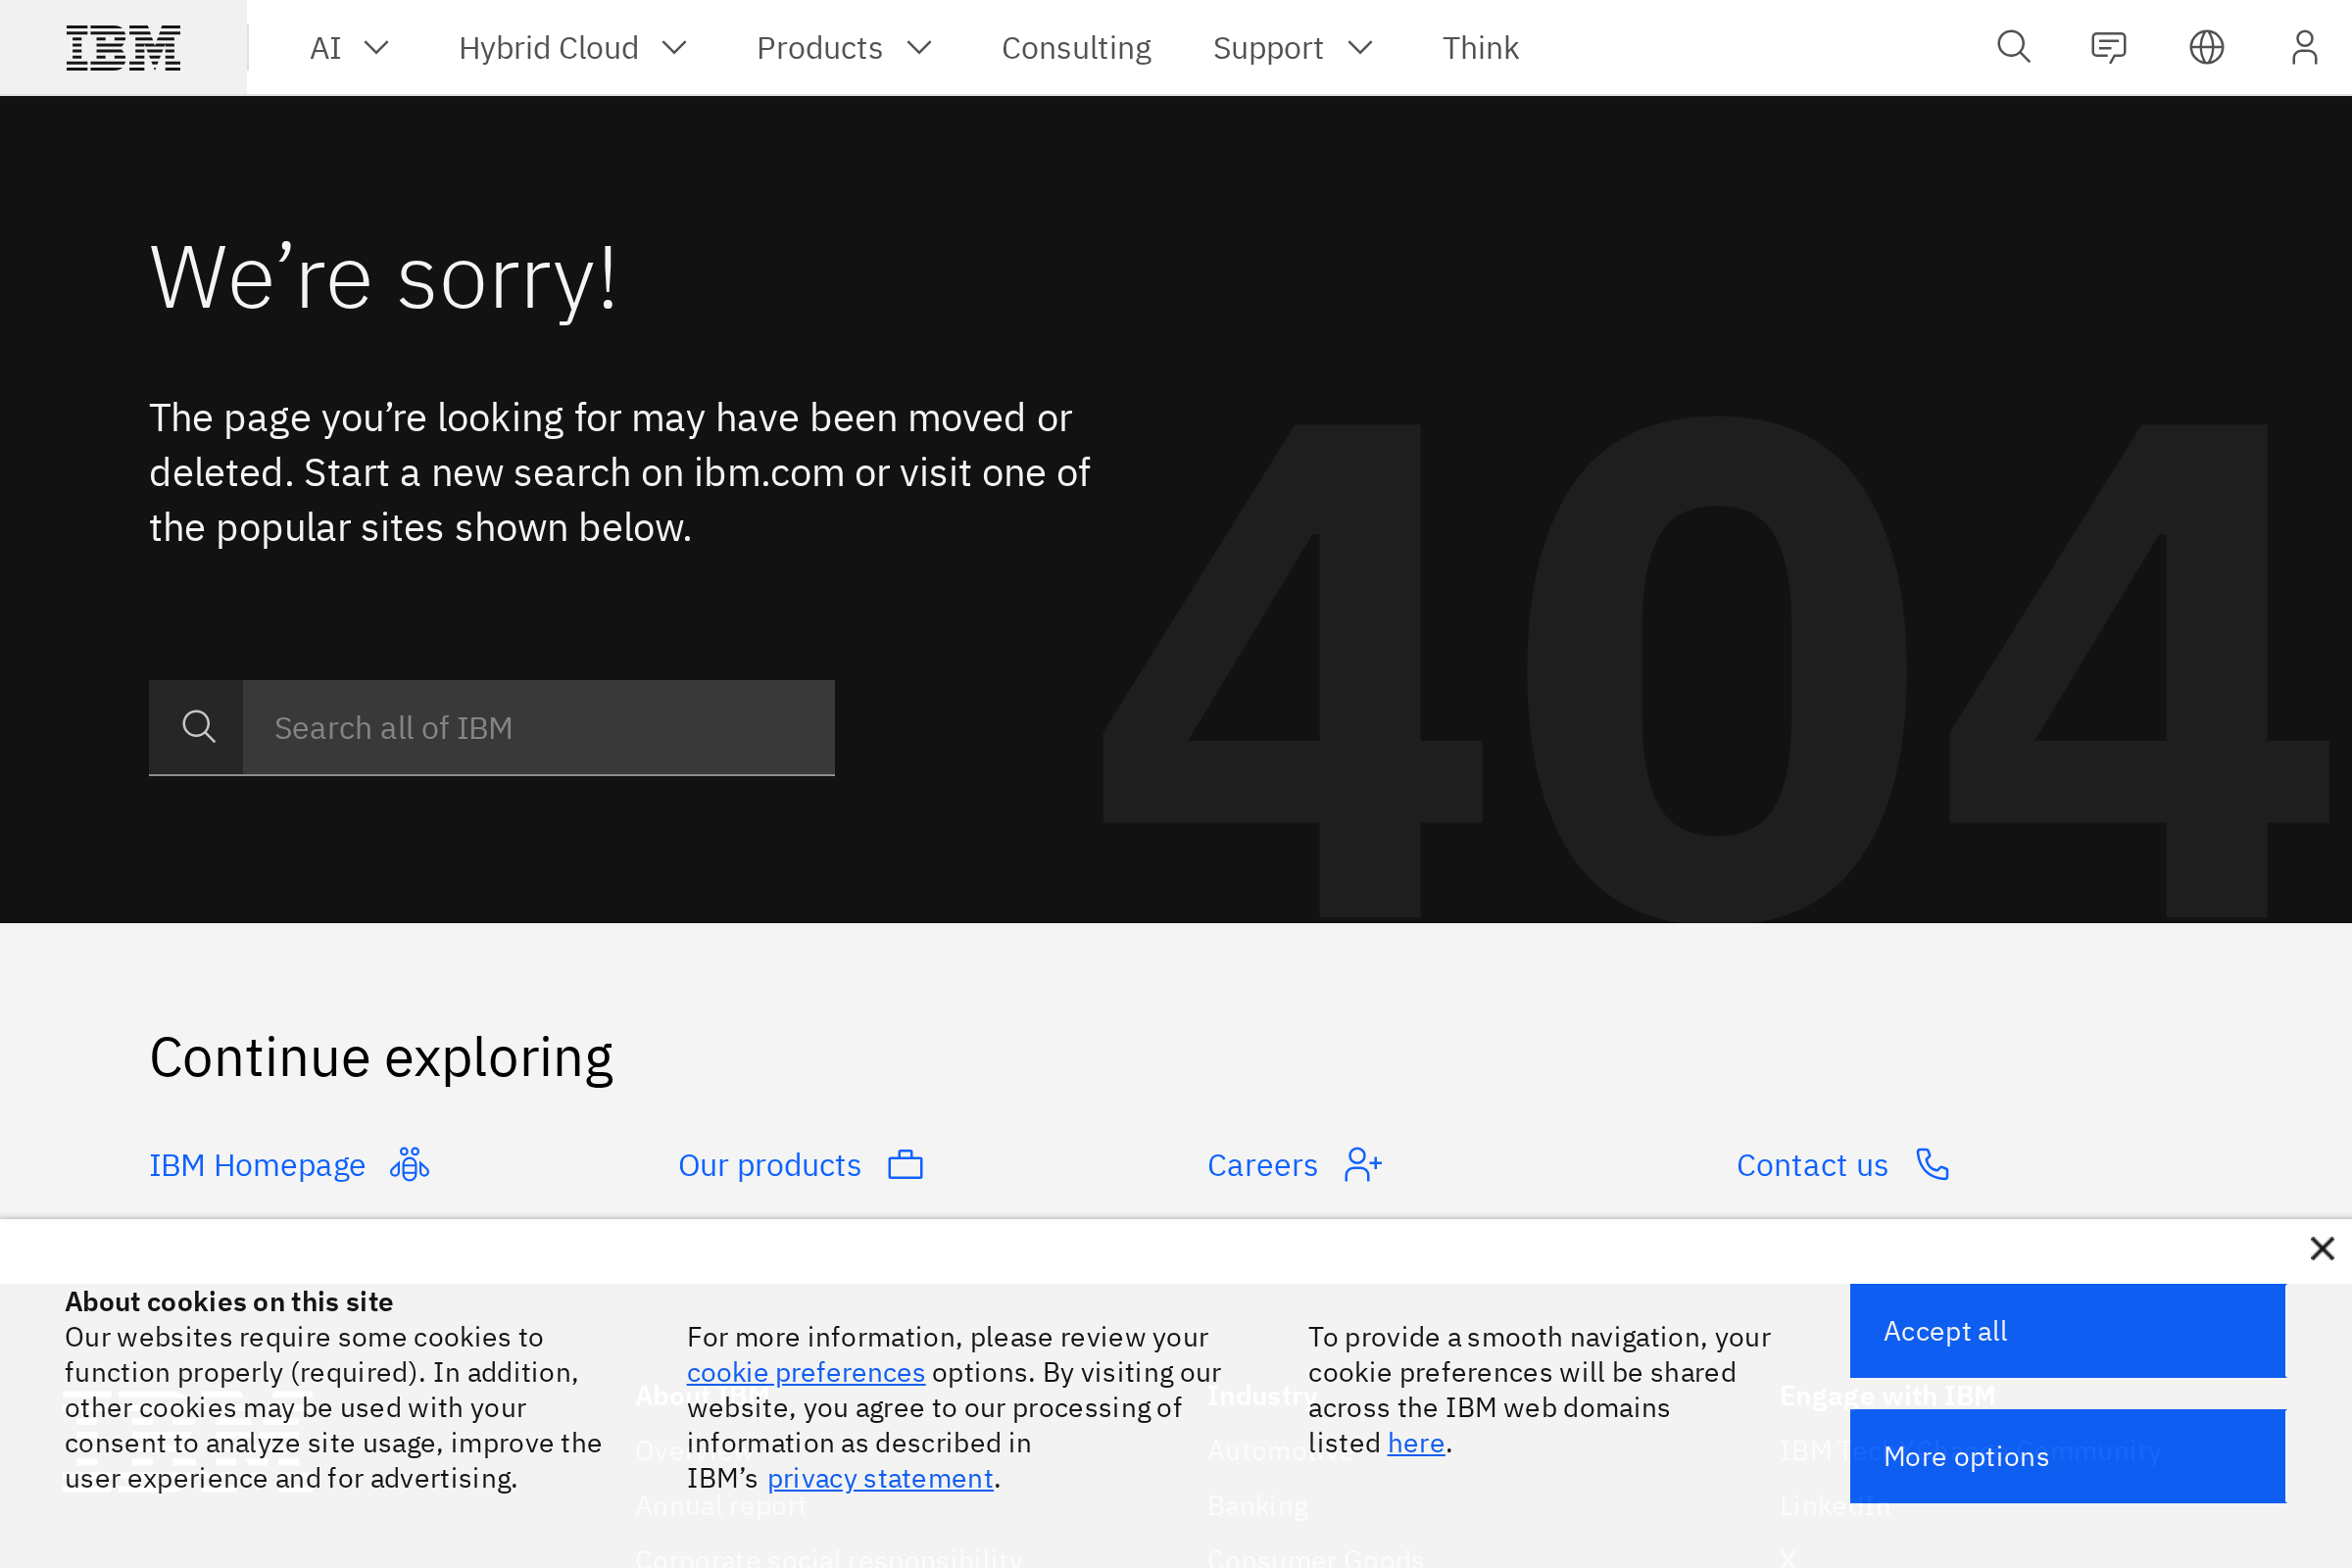This screenshot has height=1568, width=2352.
Task: Click the magnifier icon beside search field
Action: 199,727
